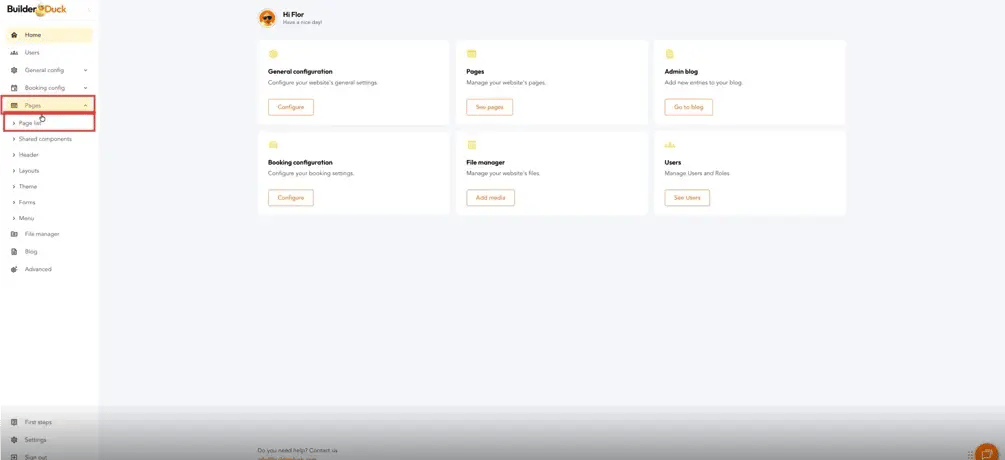
Task: Click the Blog document icon in sidebar
Action: 14,252
